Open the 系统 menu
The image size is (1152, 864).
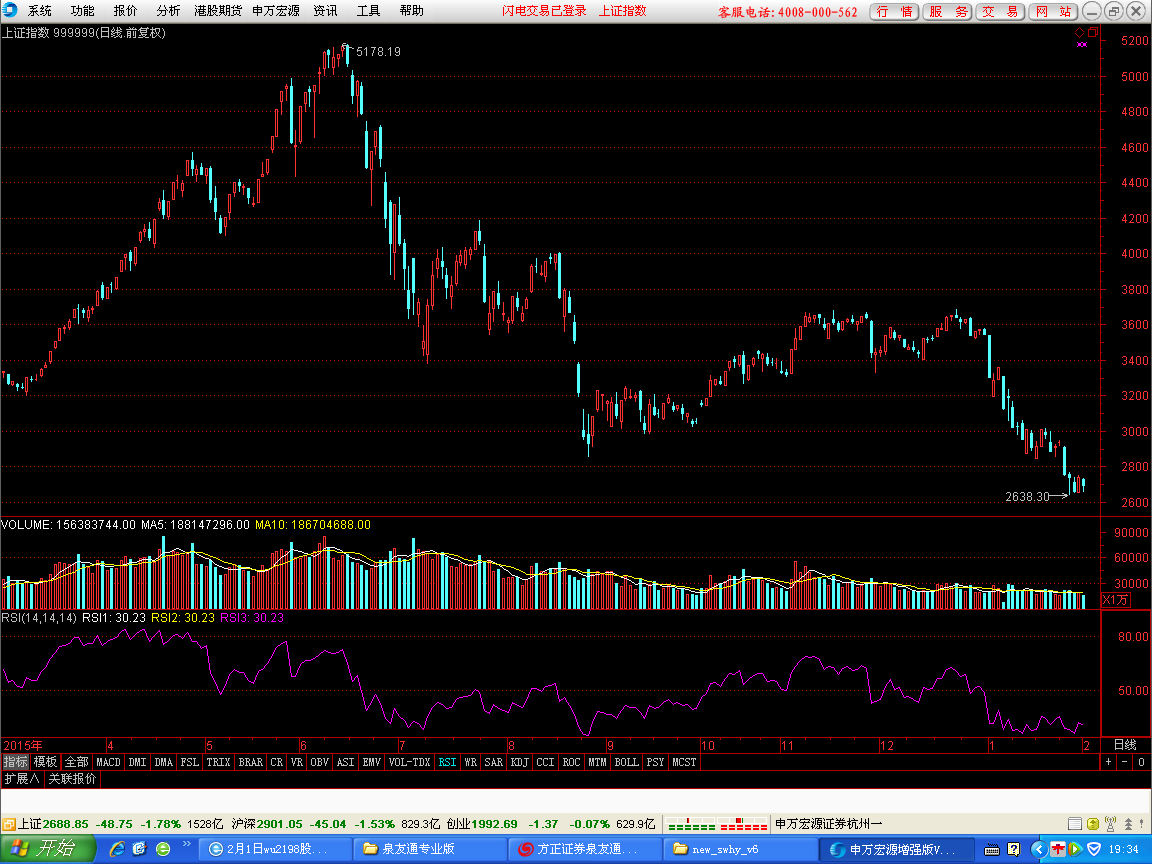pyautogui.click(x=40, y=11)
